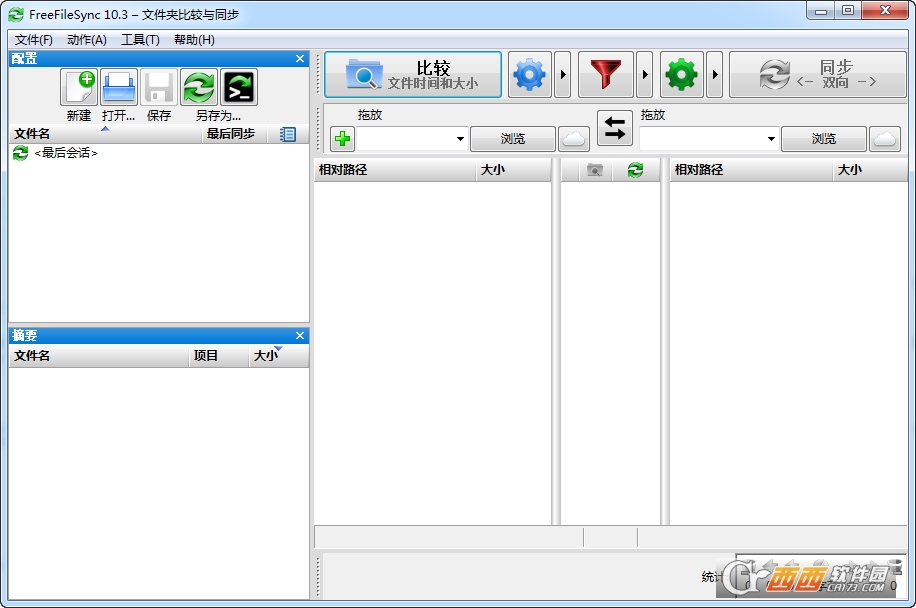This screenshot has width=916, height=608.
Task: Click the middle grid sync action icon
Action: point(635,170)
